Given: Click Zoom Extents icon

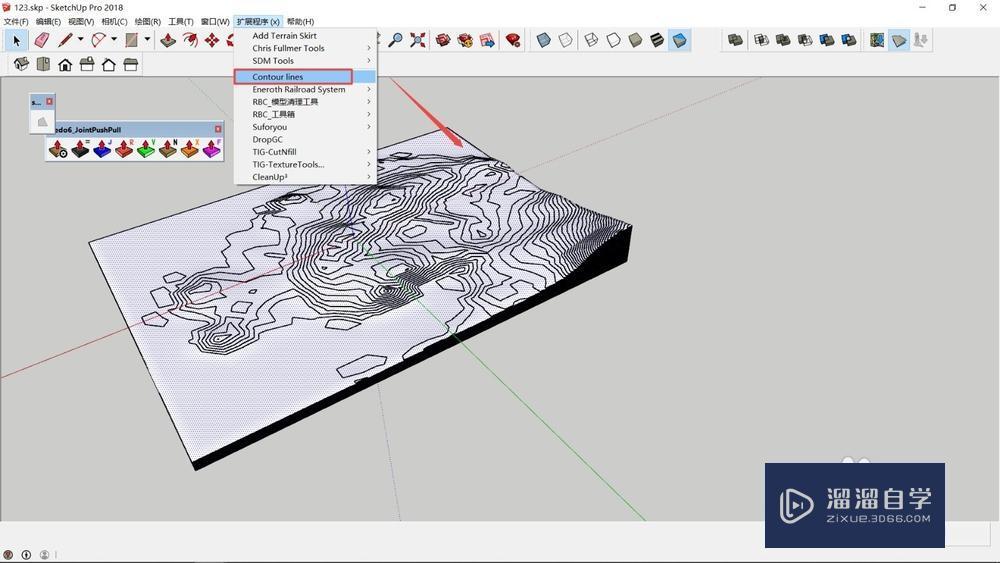Looking at the screenshot, I should point(418,40).
